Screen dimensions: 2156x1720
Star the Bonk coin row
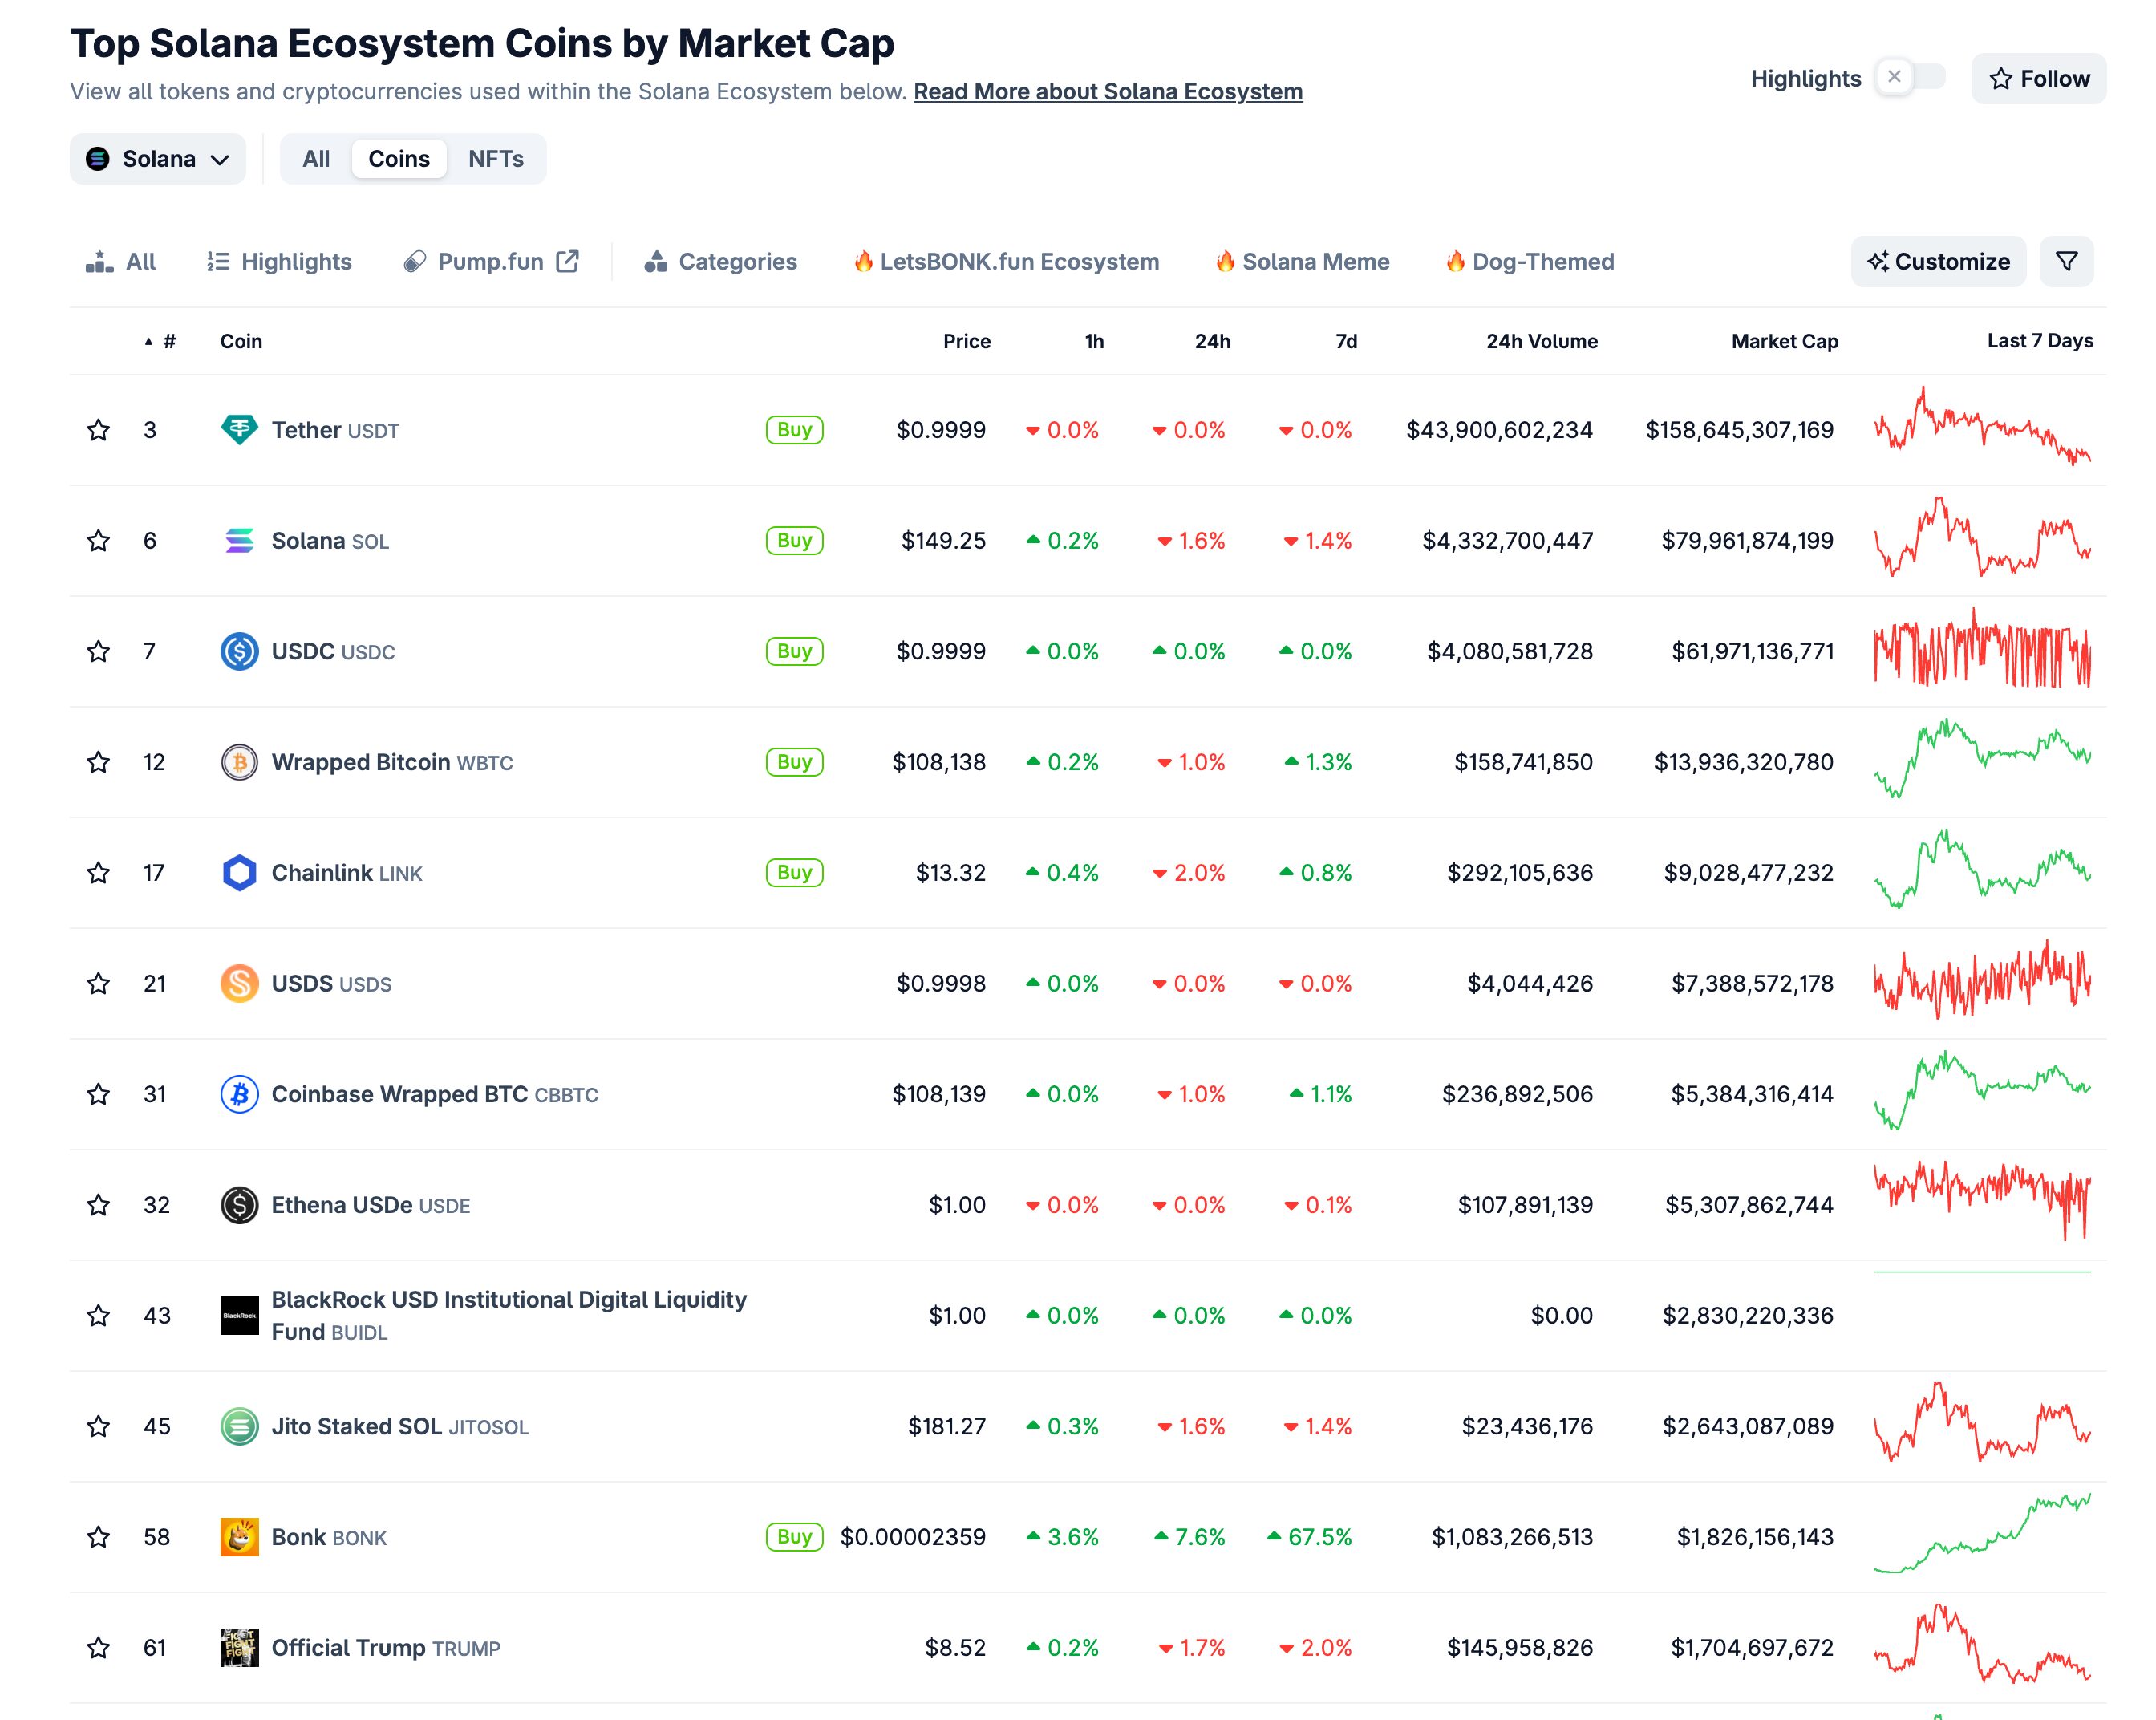pos(98,1537)
